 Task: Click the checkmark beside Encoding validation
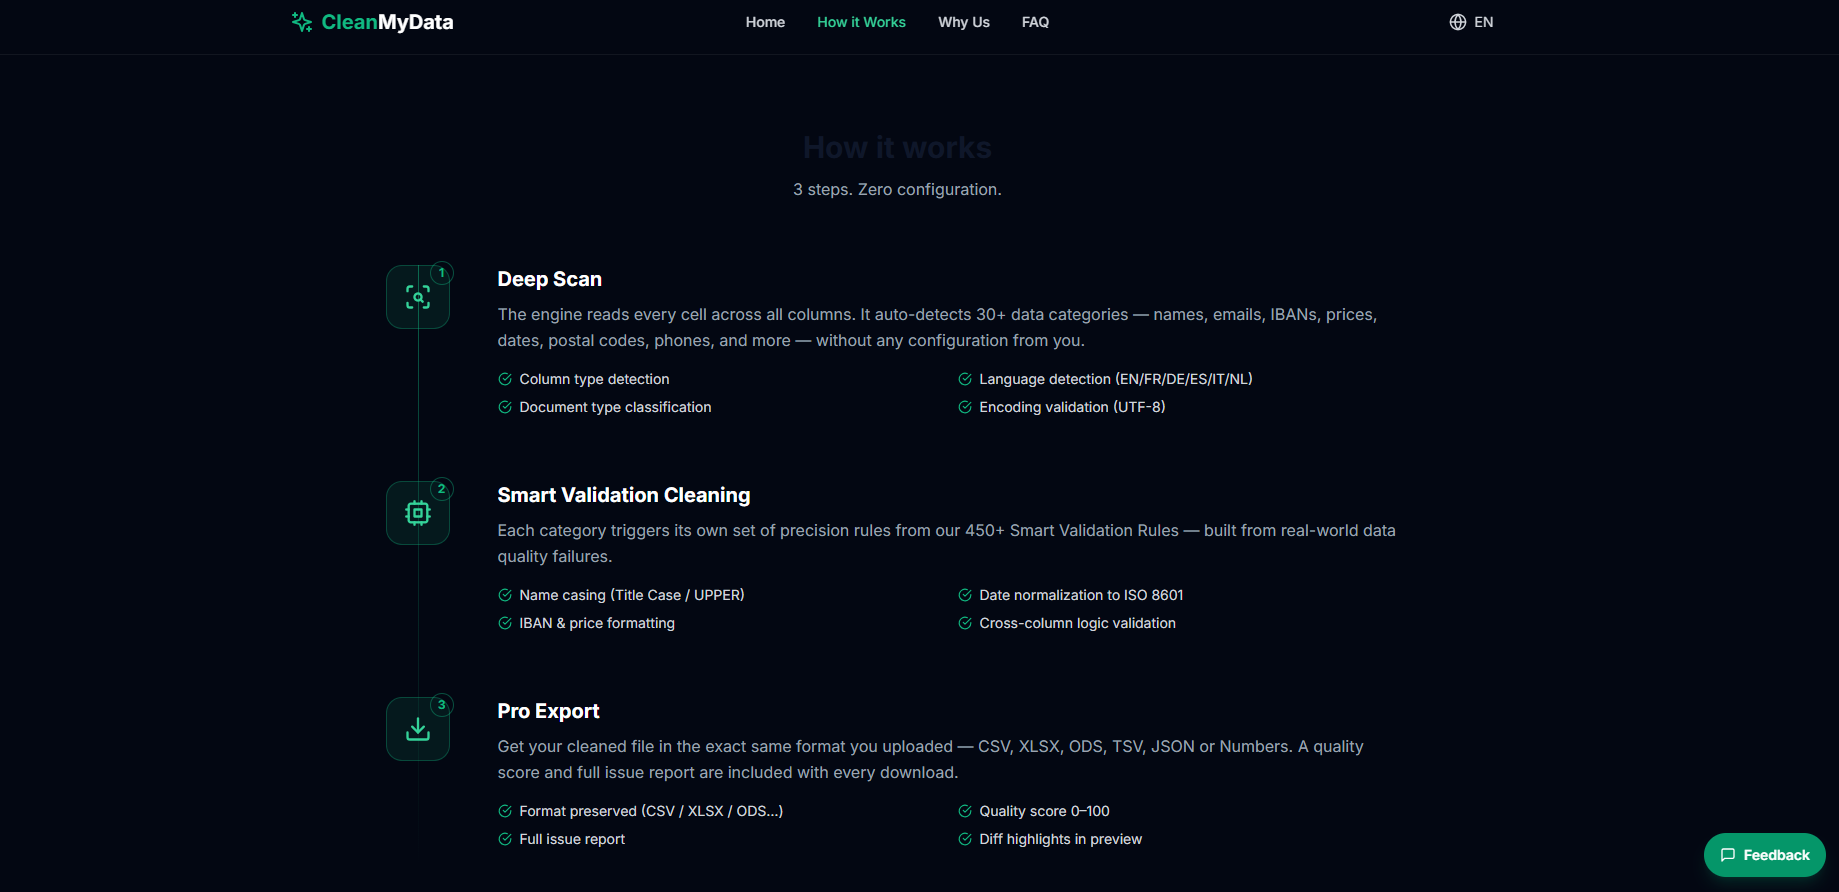click(965, 407)
